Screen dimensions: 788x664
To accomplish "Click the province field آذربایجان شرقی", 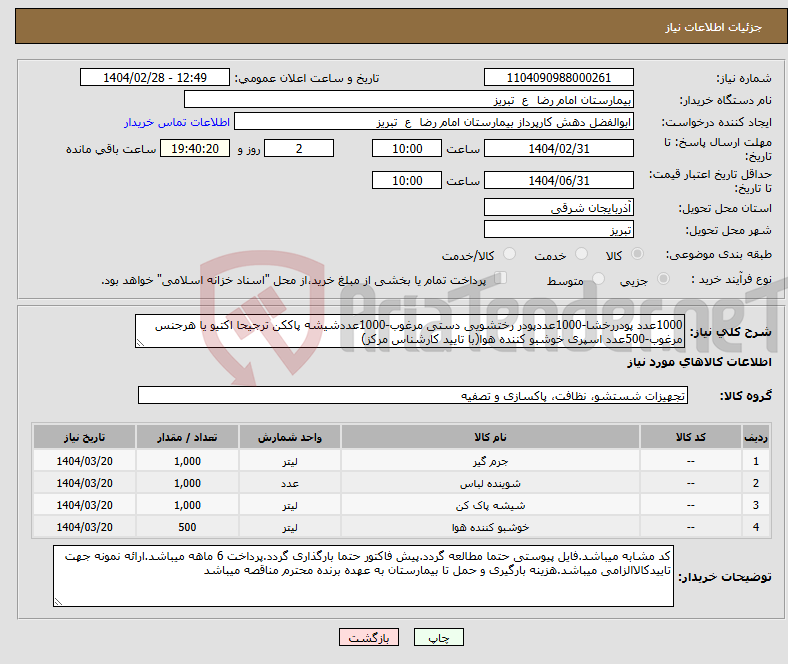I will click(558, 207).
